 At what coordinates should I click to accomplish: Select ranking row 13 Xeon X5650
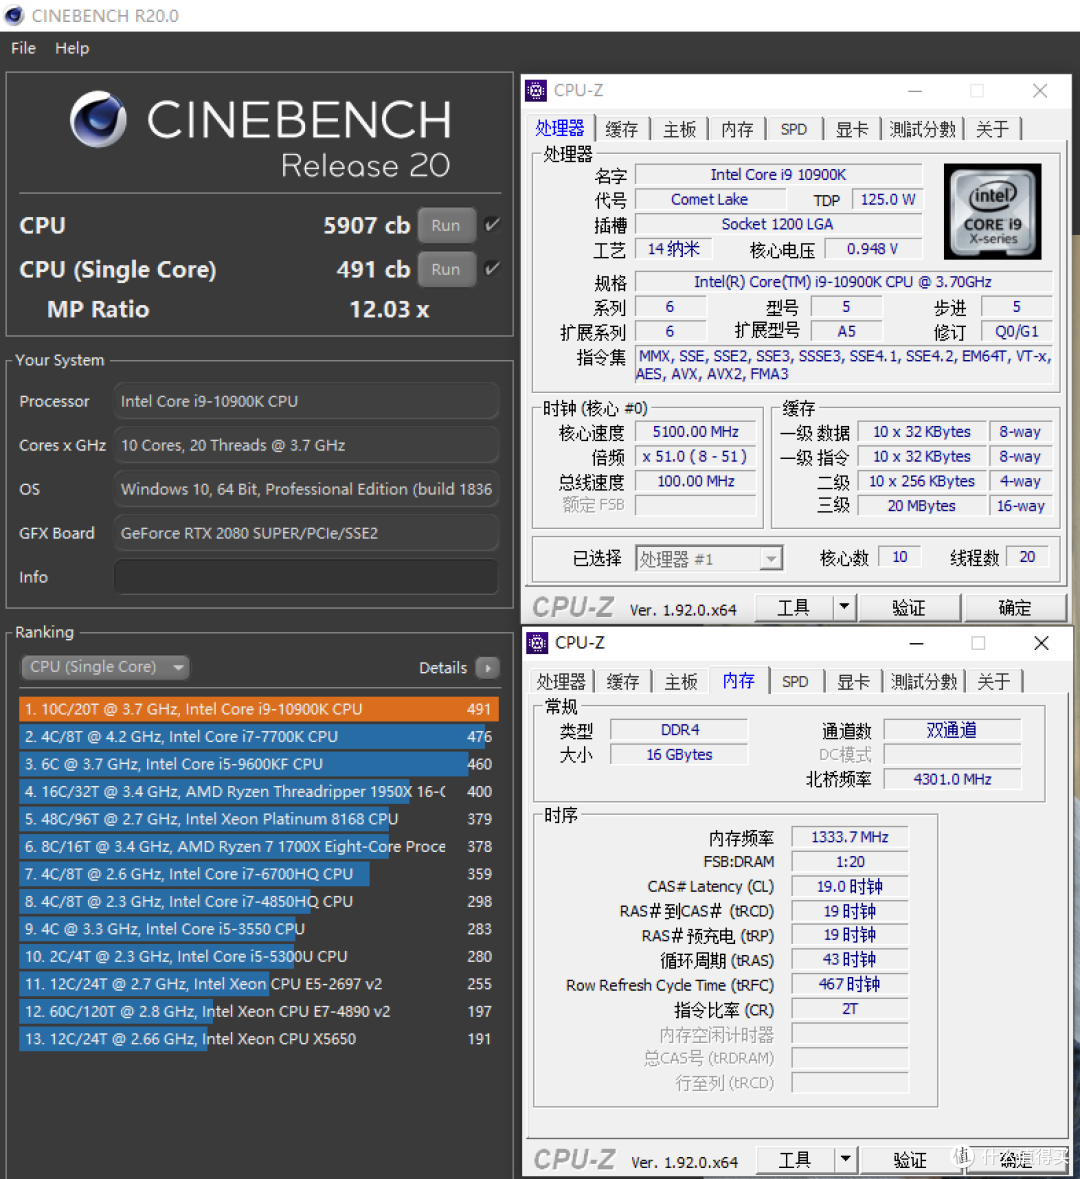pyautogui.click(x=259, y=1038)
